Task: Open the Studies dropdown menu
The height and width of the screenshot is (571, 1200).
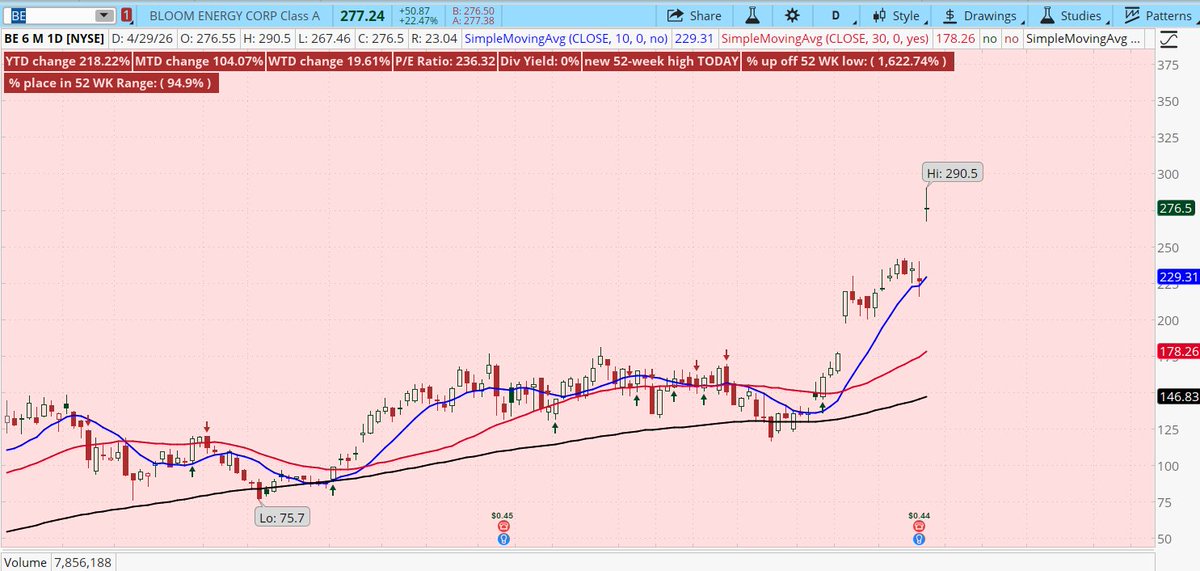Action: 1073,15
